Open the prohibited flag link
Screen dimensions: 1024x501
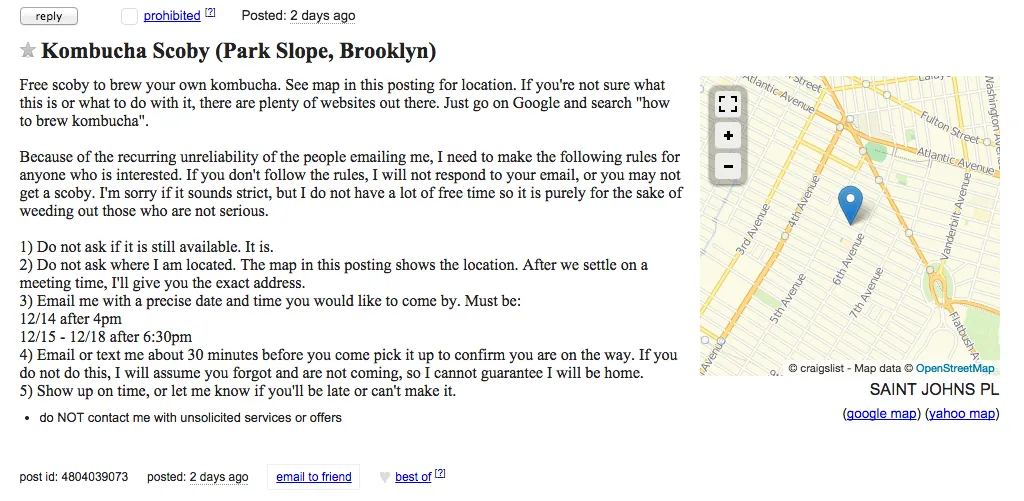(x=171, y=16)
